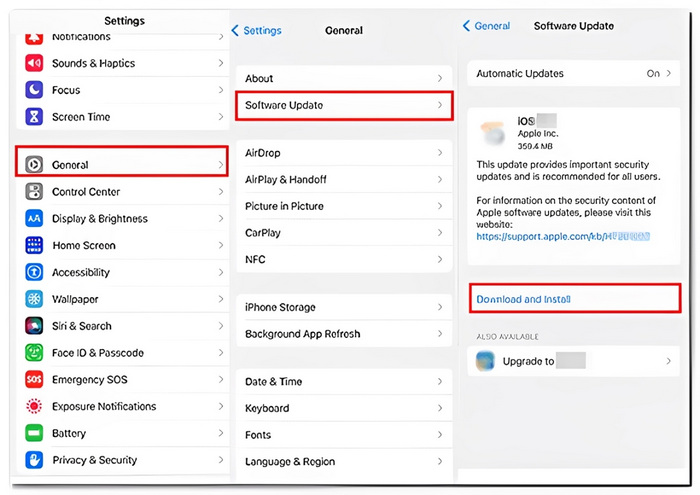The height and width of the screenshot is (495, 700).
Task: Click the About row chevron
Action: point(440,78)
